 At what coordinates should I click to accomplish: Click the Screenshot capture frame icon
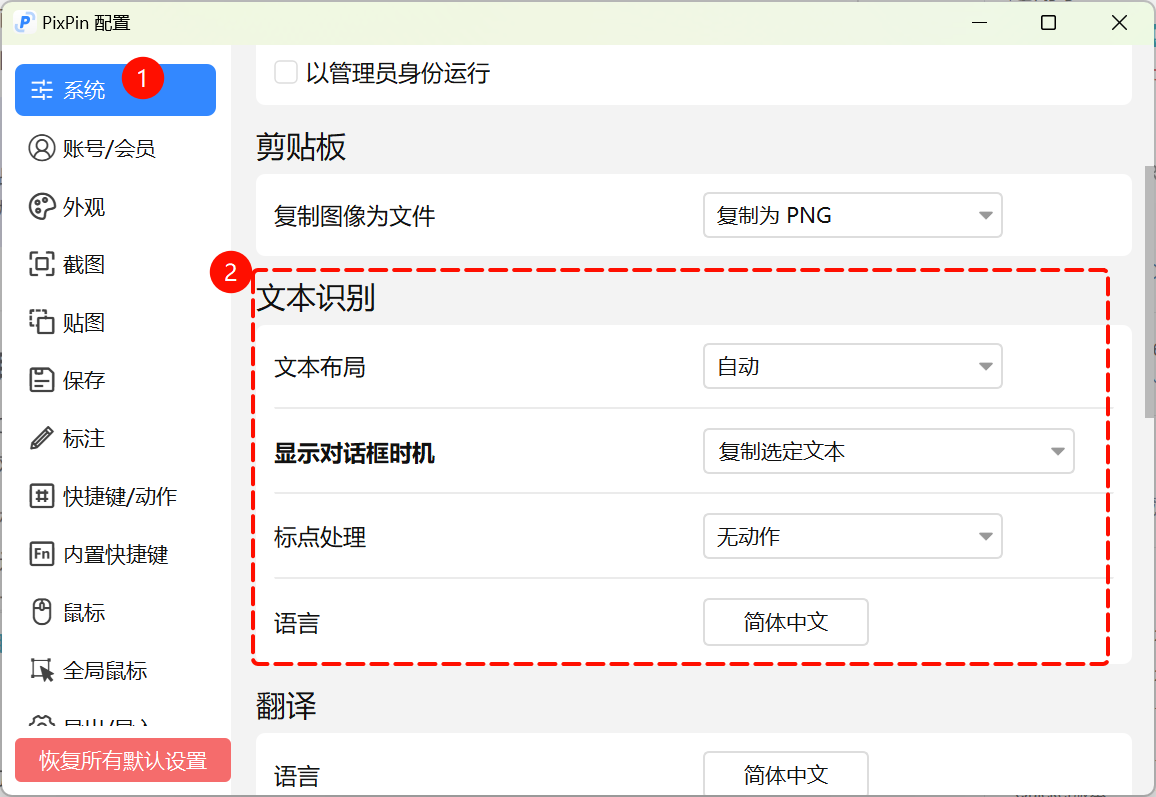(41, 265)
